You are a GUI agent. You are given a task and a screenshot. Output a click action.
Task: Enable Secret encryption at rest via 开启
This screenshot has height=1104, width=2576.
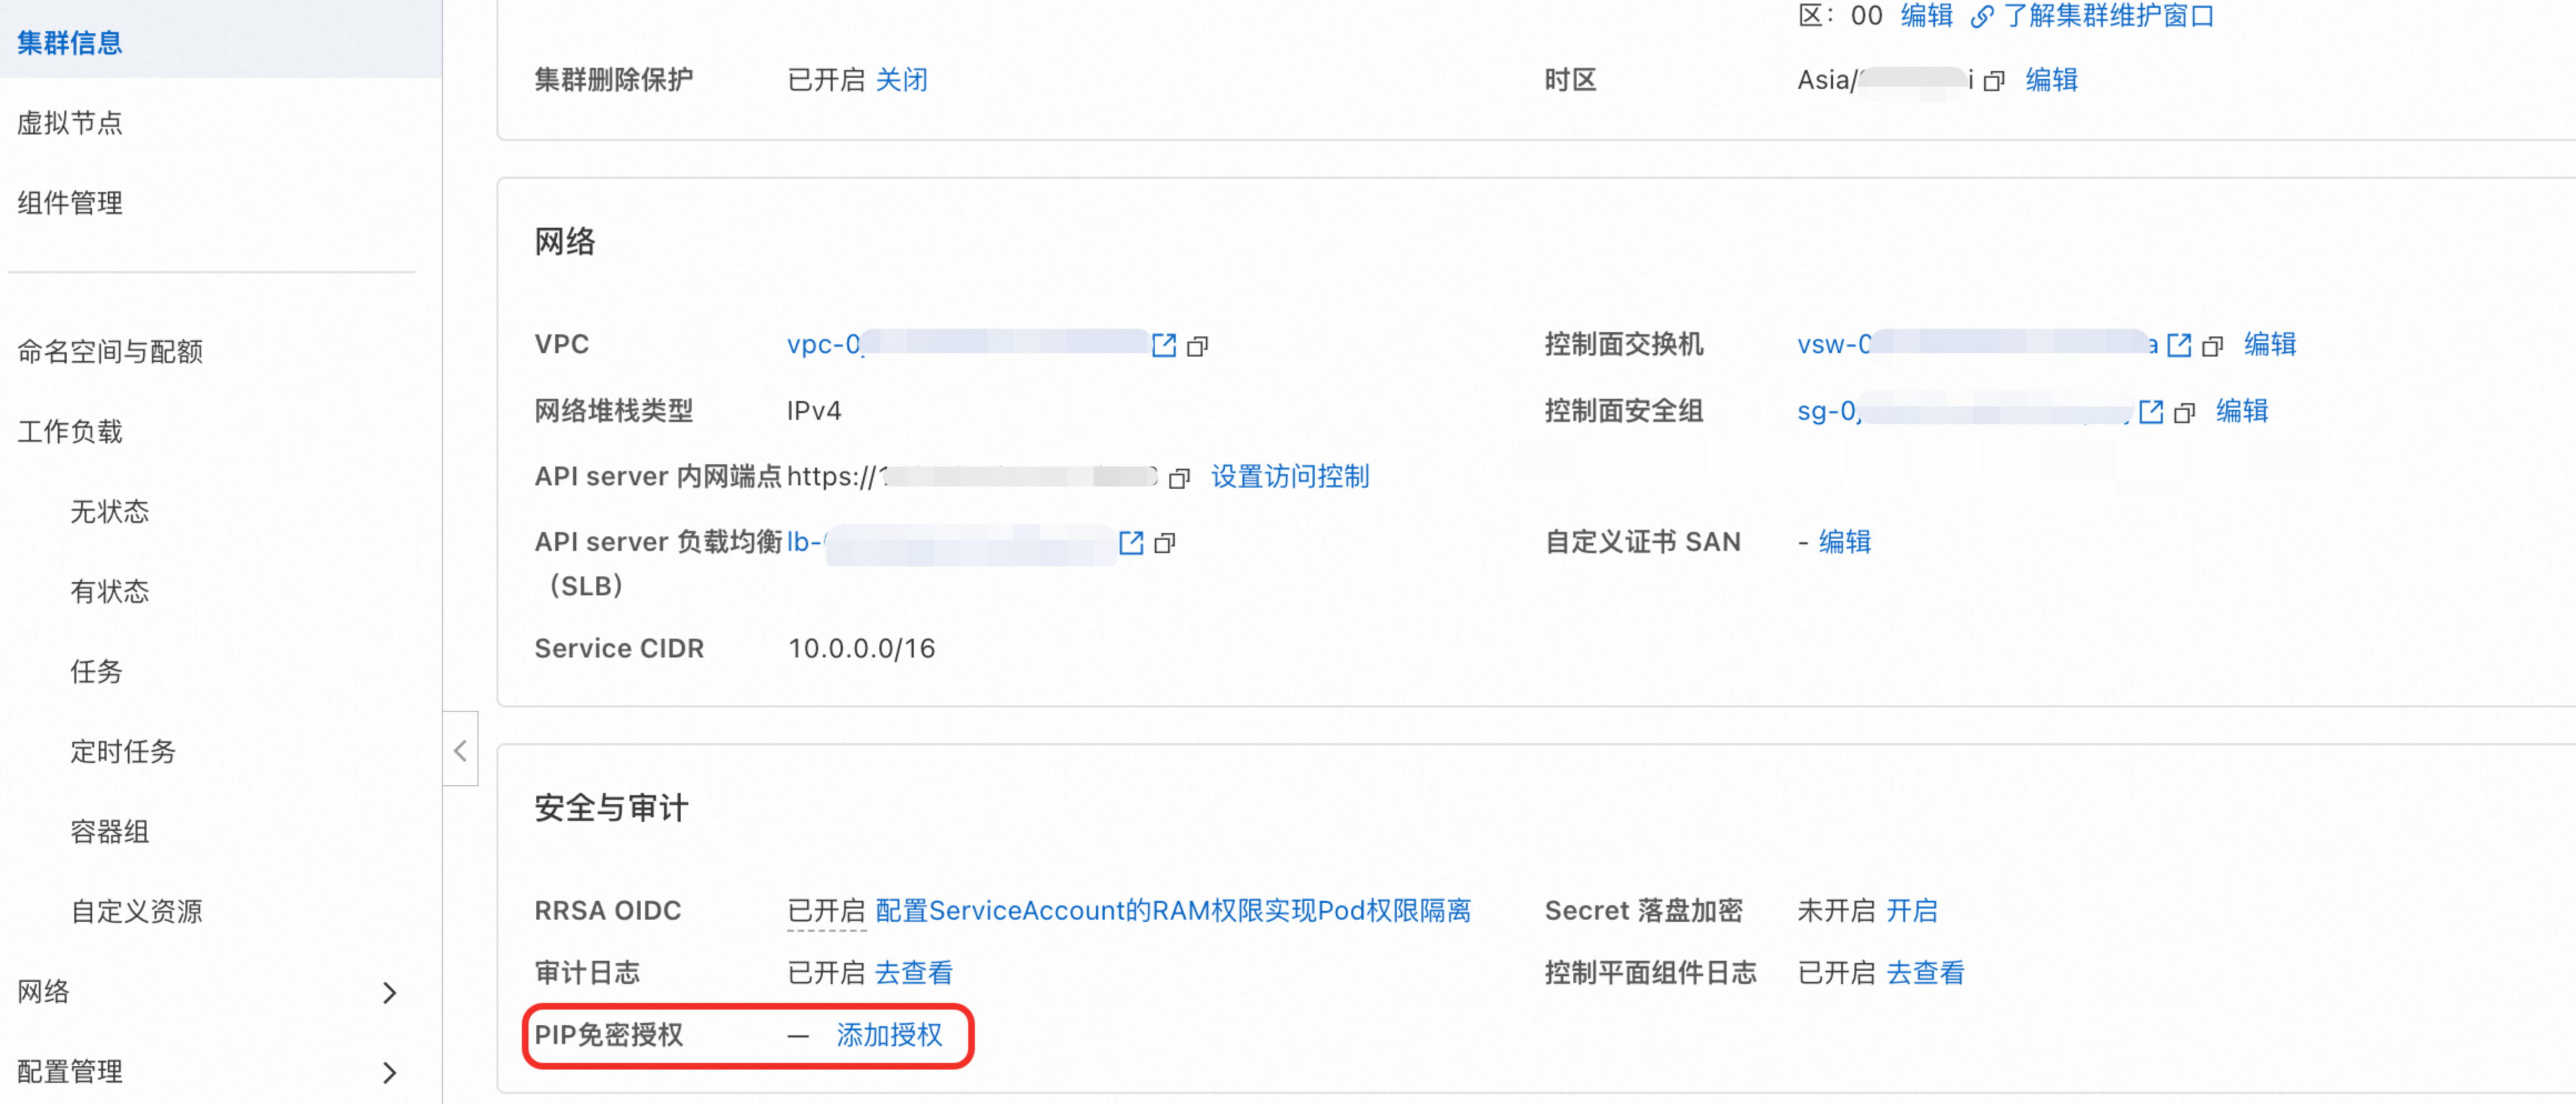pos(1911,910)
